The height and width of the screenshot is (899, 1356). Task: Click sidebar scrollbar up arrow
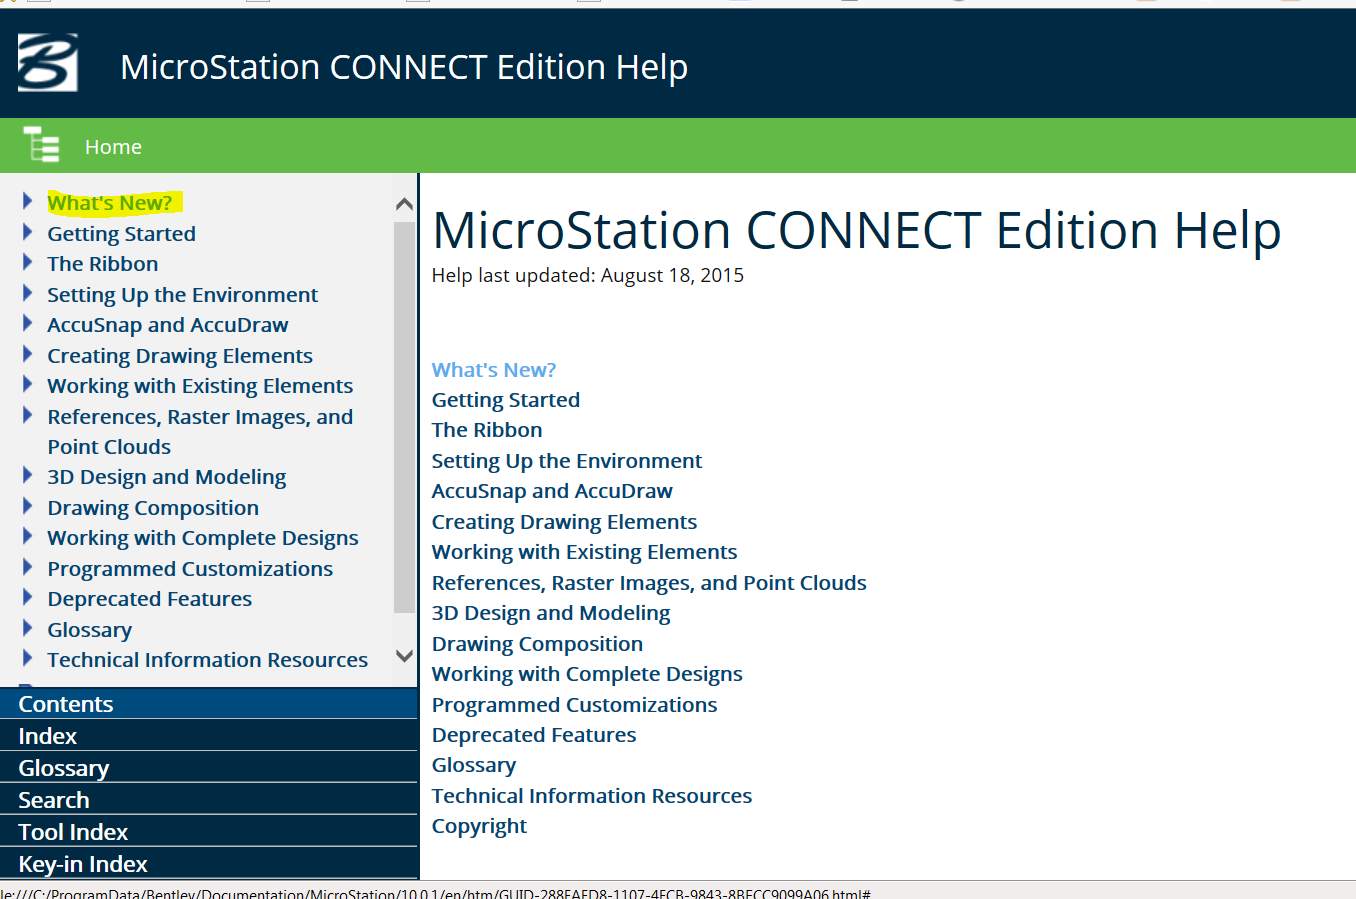404,204
